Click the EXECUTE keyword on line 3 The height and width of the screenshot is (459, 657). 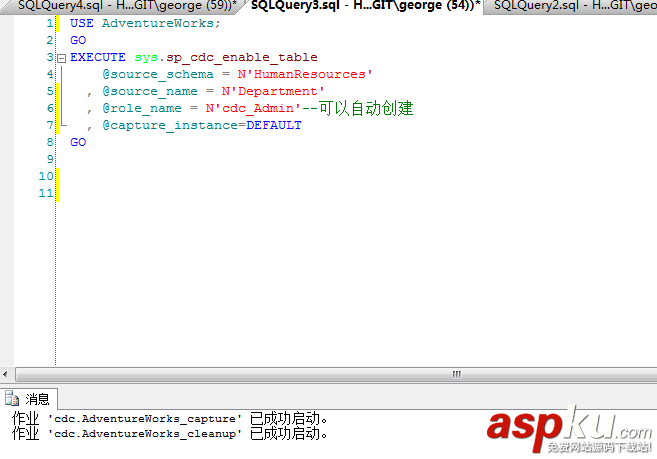pyautogui.click(x=98, y=57)
